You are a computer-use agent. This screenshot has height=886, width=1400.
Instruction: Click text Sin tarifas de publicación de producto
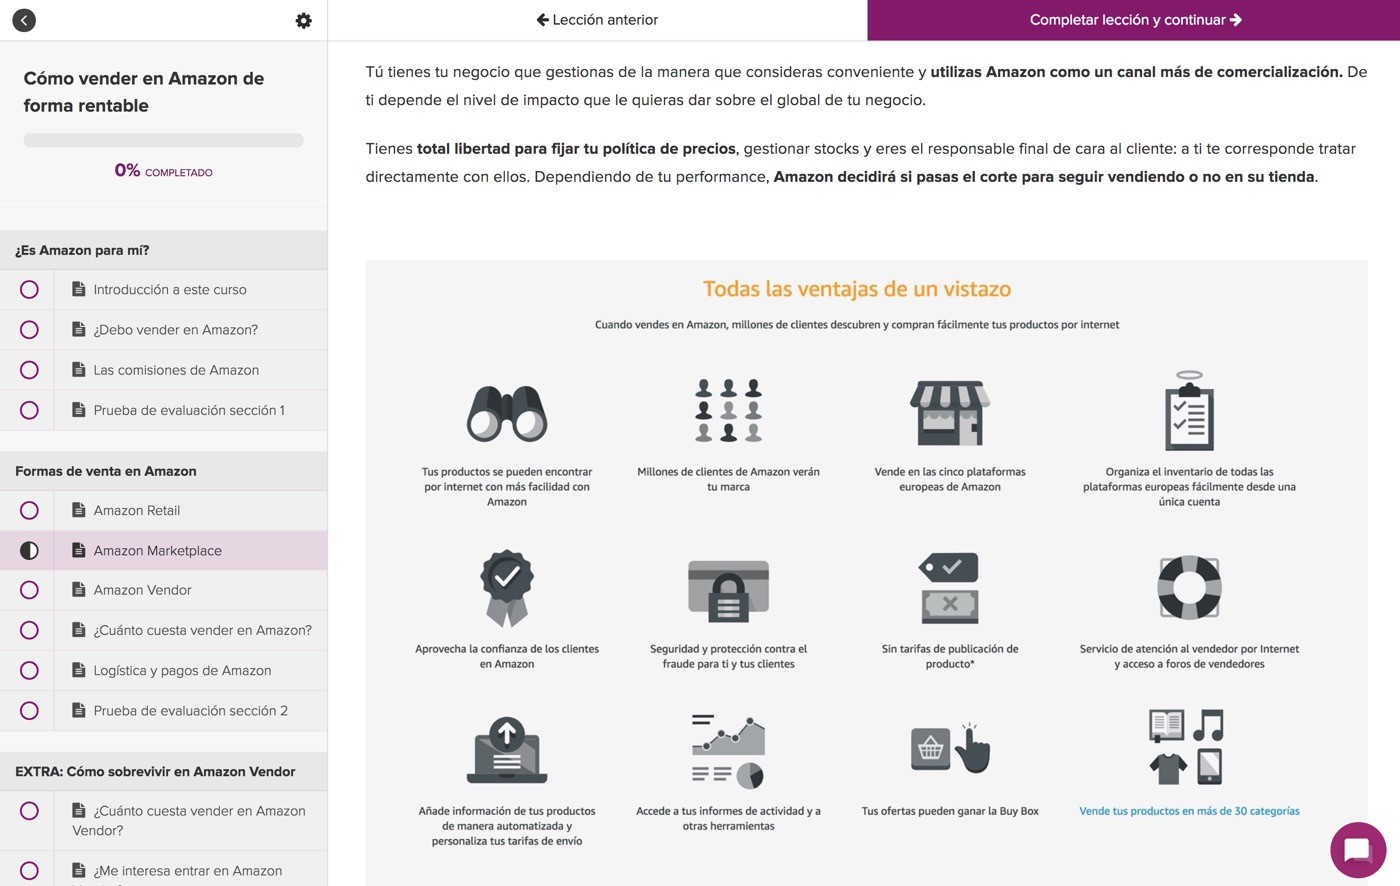coord(950,656)
